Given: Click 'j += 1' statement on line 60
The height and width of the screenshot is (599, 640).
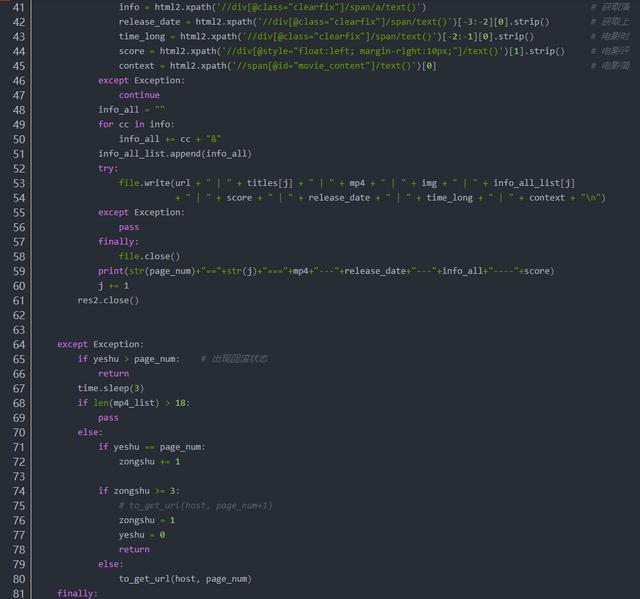Looking at the screenshot, I should [x=113, y=286].
